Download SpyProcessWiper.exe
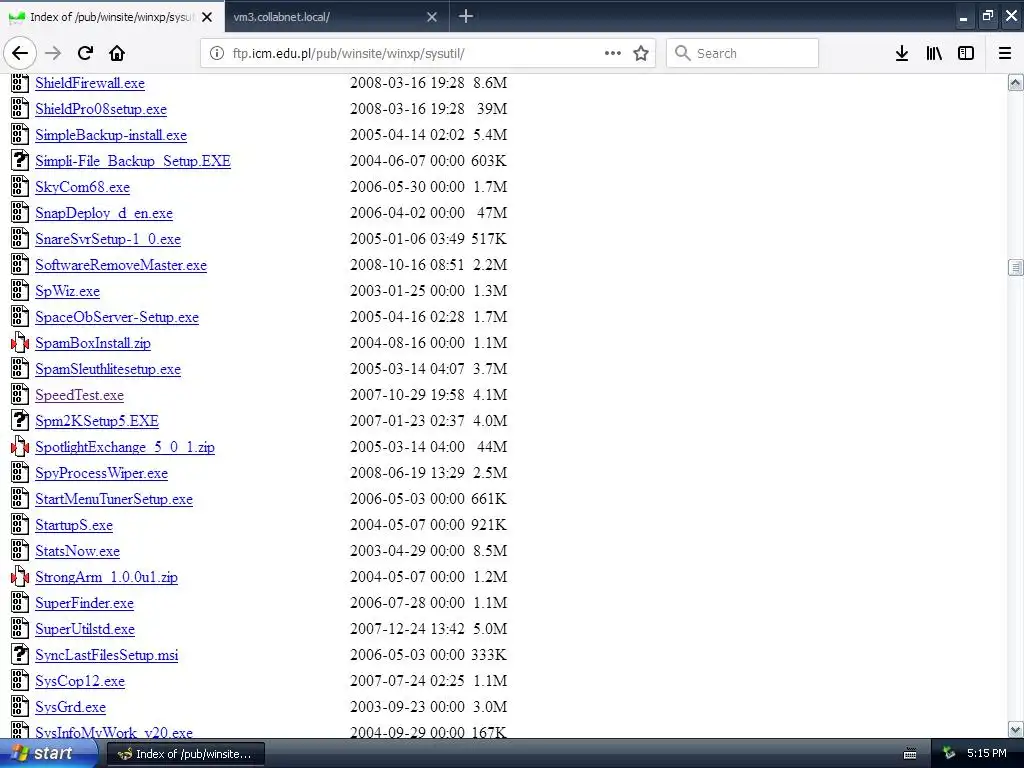Image resolution: width=1024 pixels, height=768 pixels. pos(101,473)
